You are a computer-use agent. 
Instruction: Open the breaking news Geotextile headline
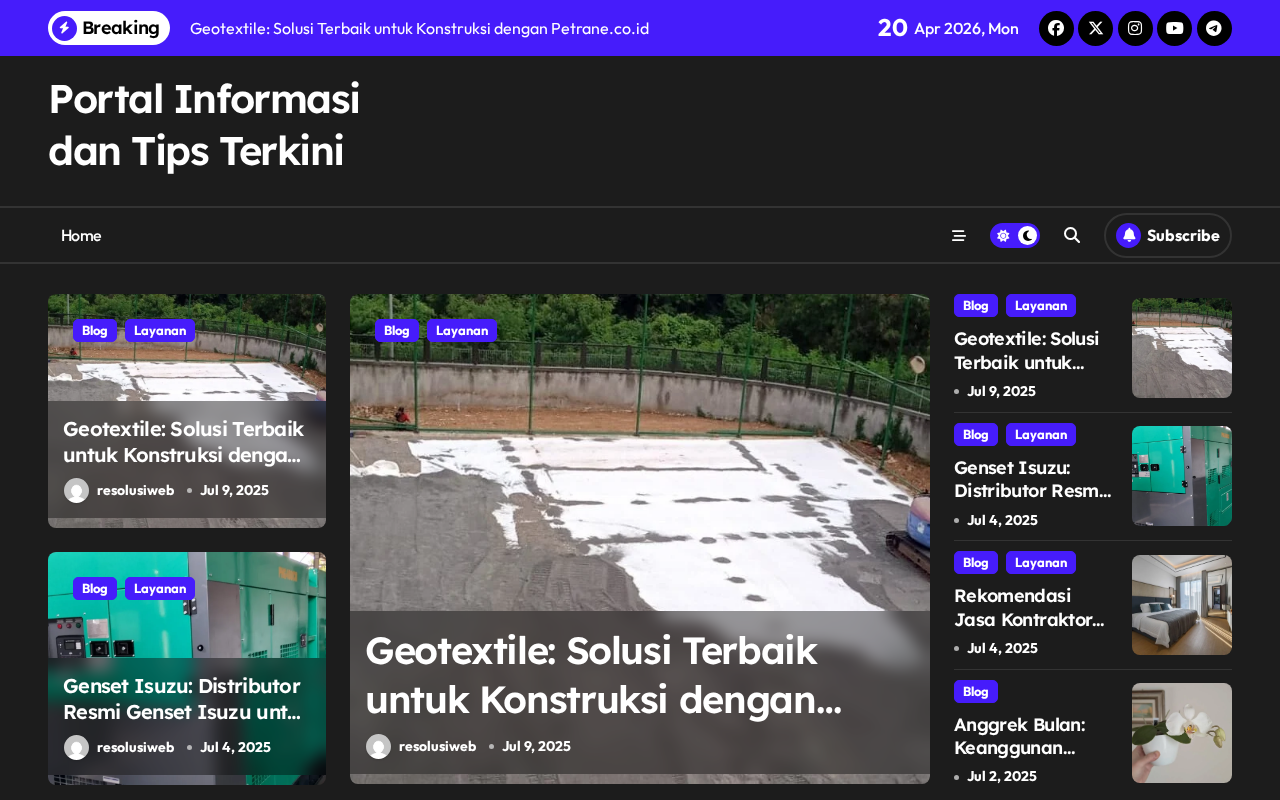pos(419,28)
